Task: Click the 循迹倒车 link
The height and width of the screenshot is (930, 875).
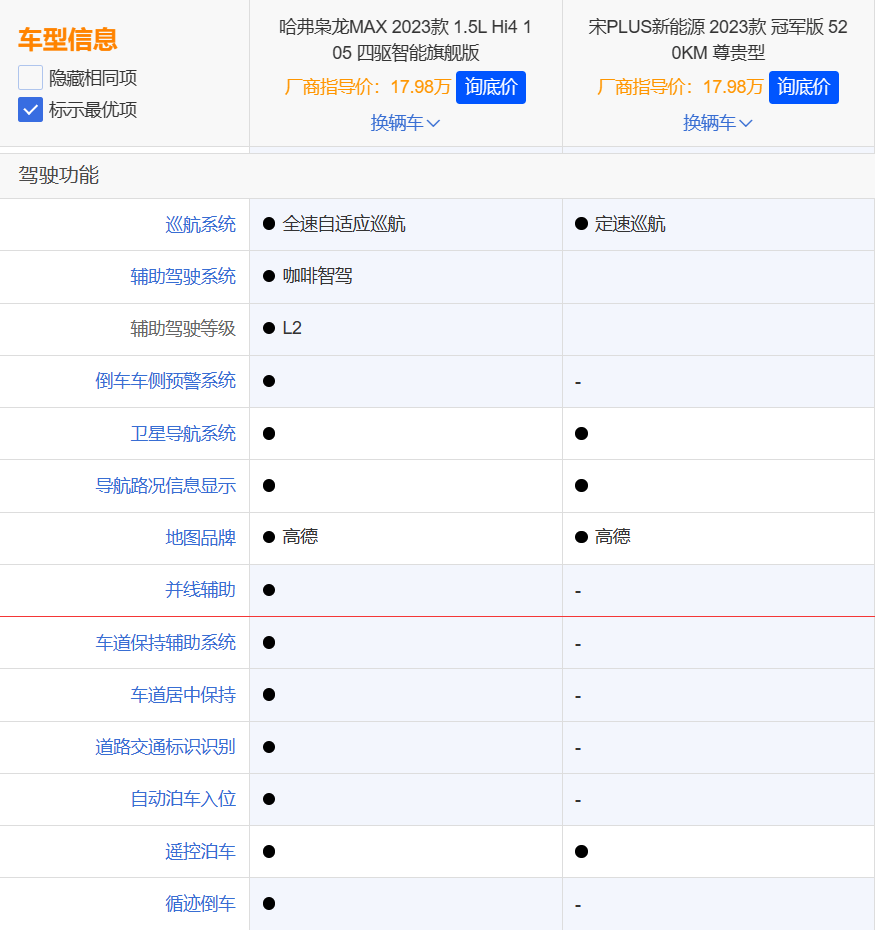Action: pyautogui.click(x=201, y=904)
